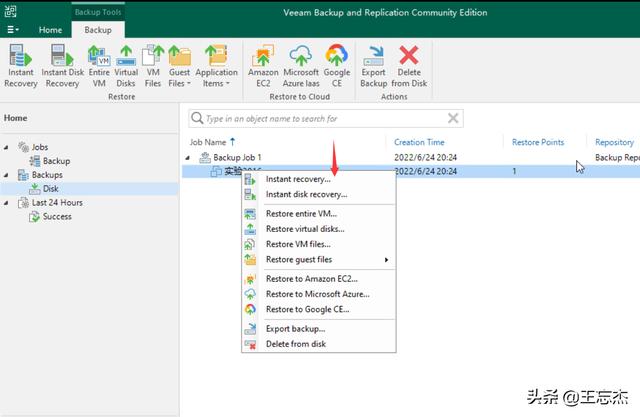Click the Home heading in navigation pane
The image size is (640, 417).
[x=16, y=118]
